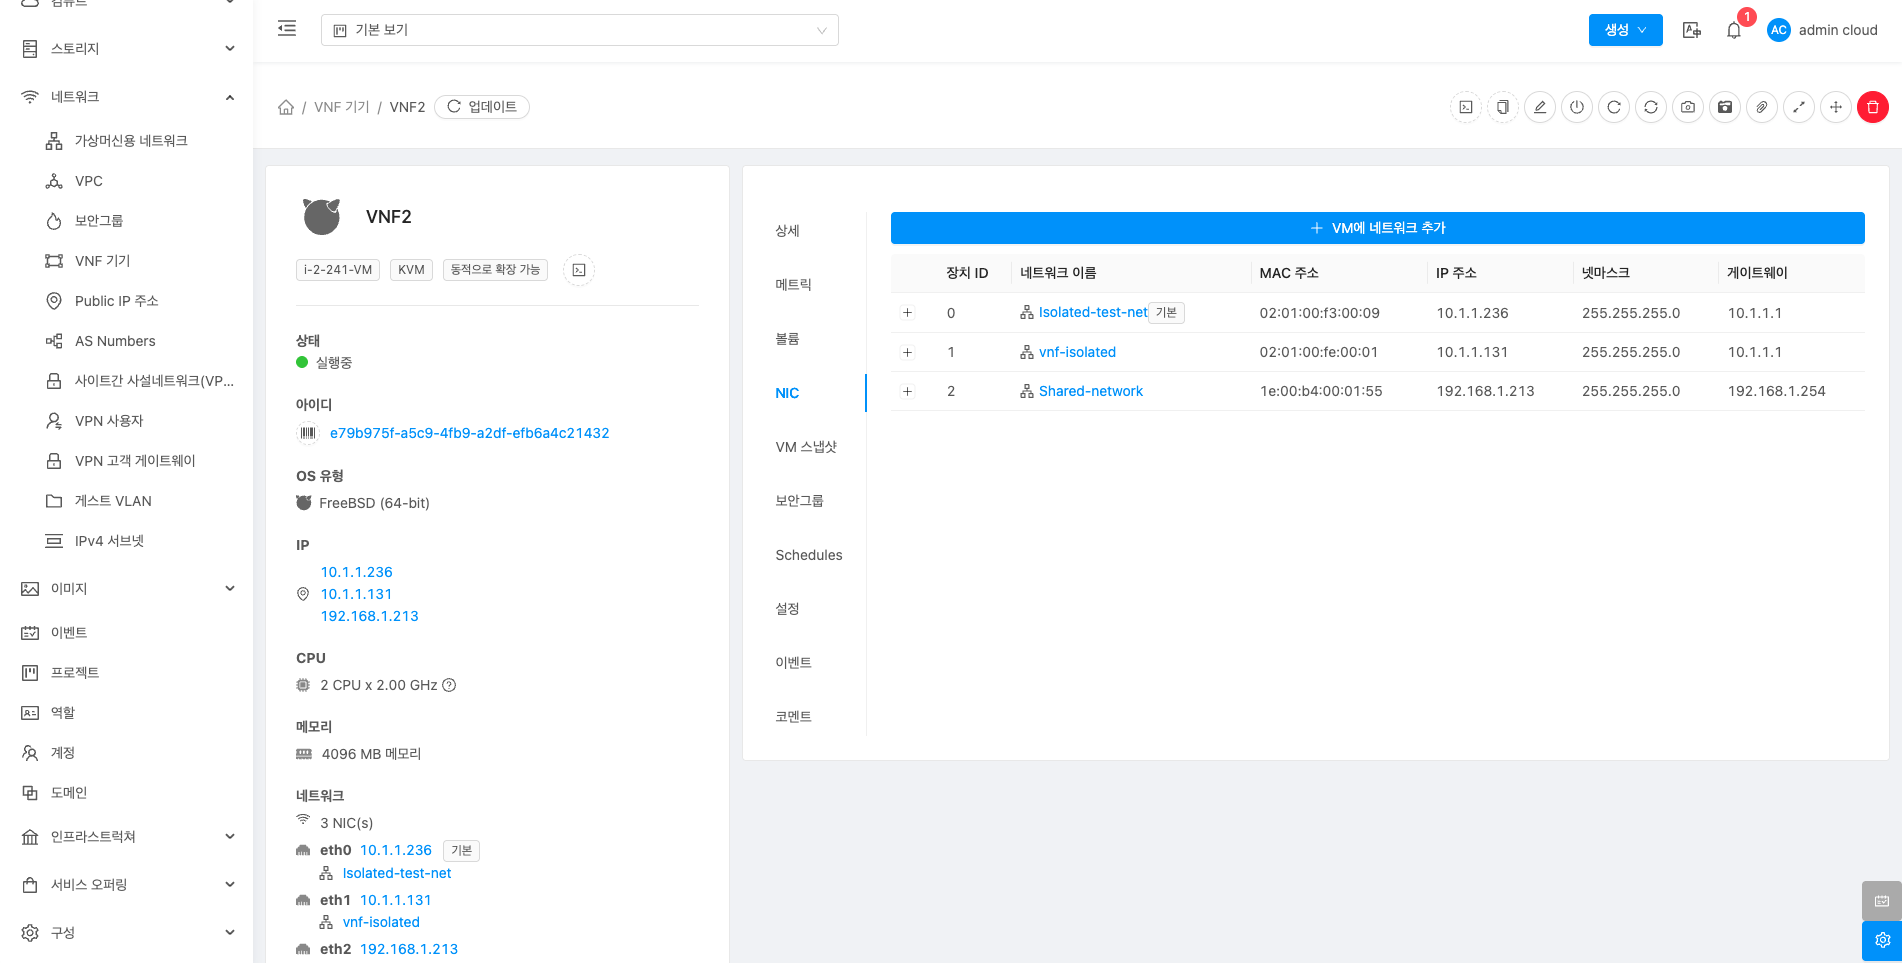Switch to the VM 스냅샷 tab
Image resolution: width=1902 pixels, height=963 pixels.
pos(806,447)
